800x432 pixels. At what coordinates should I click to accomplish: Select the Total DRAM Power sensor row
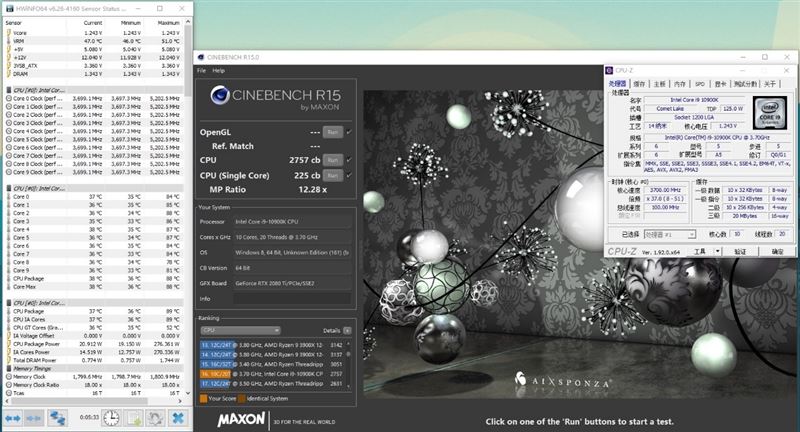coord(93,360)
